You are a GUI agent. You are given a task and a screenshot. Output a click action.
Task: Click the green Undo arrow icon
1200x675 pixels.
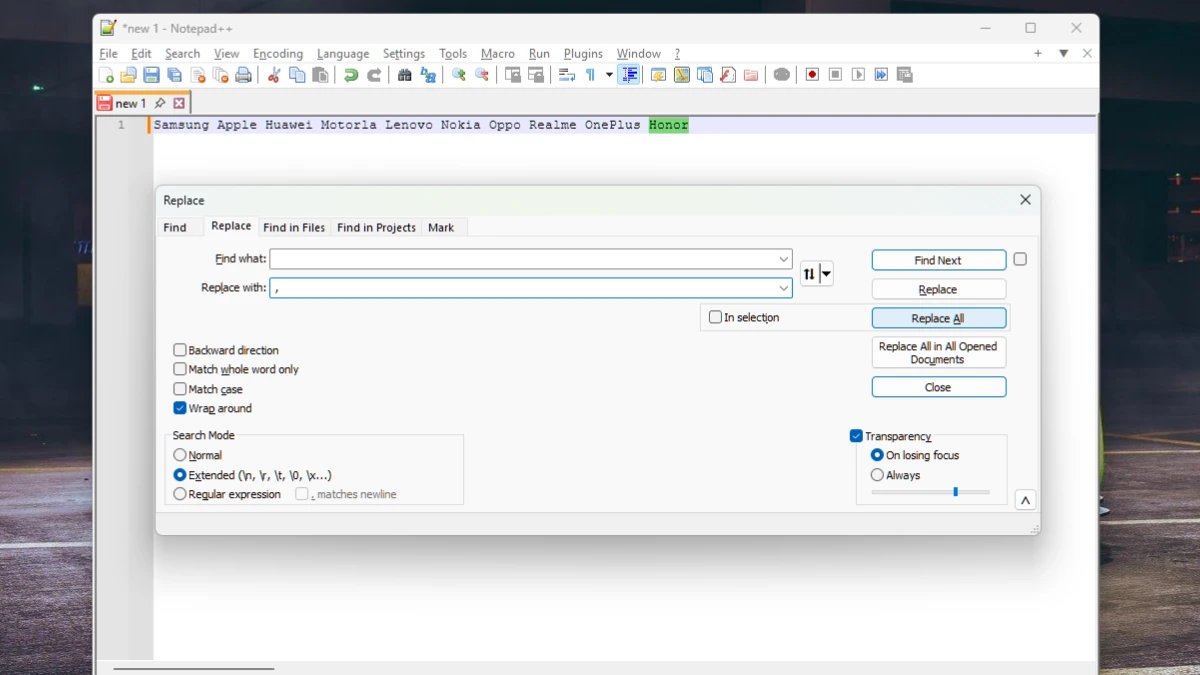coord(351,75)
